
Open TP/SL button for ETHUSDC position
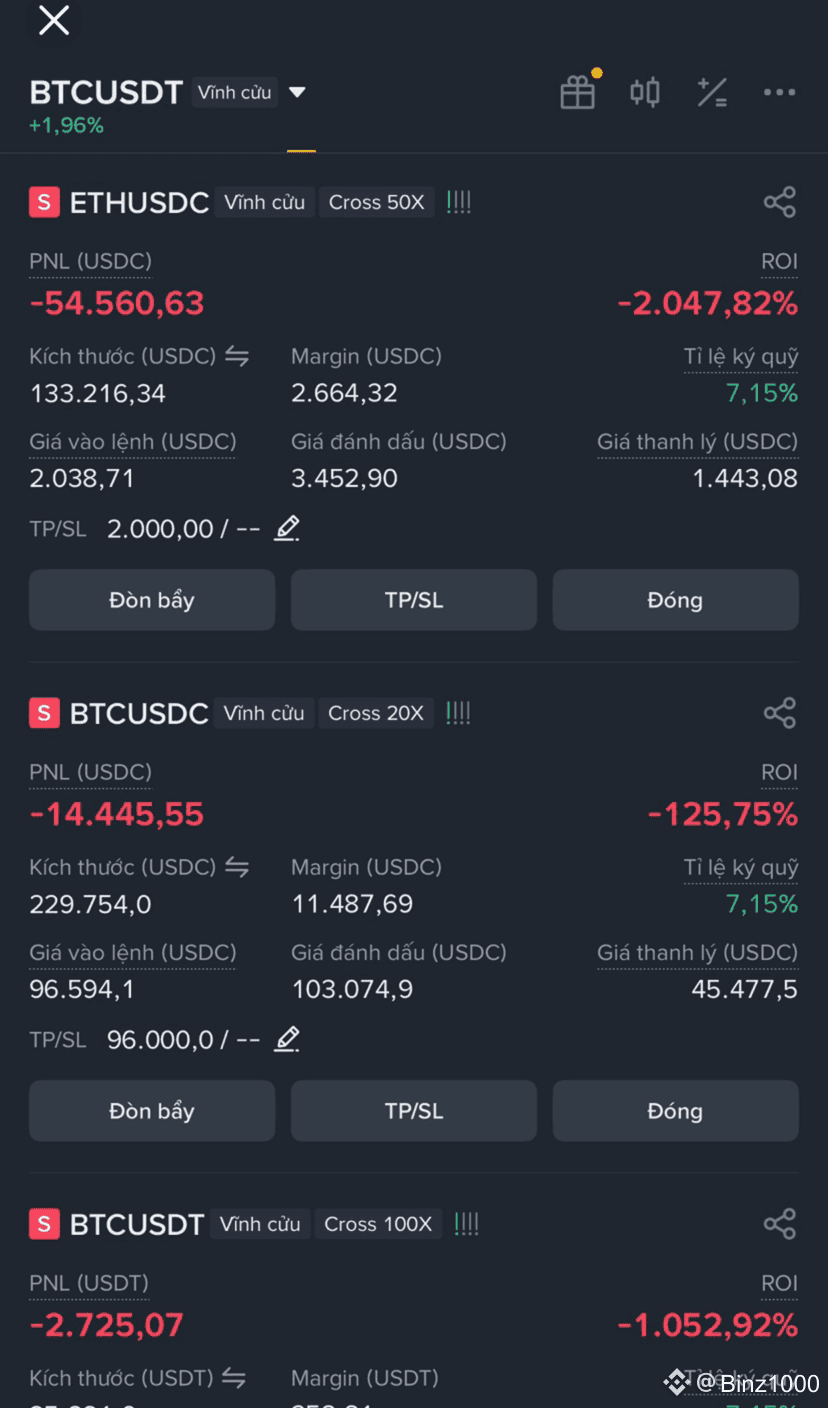tap(414, 600)
